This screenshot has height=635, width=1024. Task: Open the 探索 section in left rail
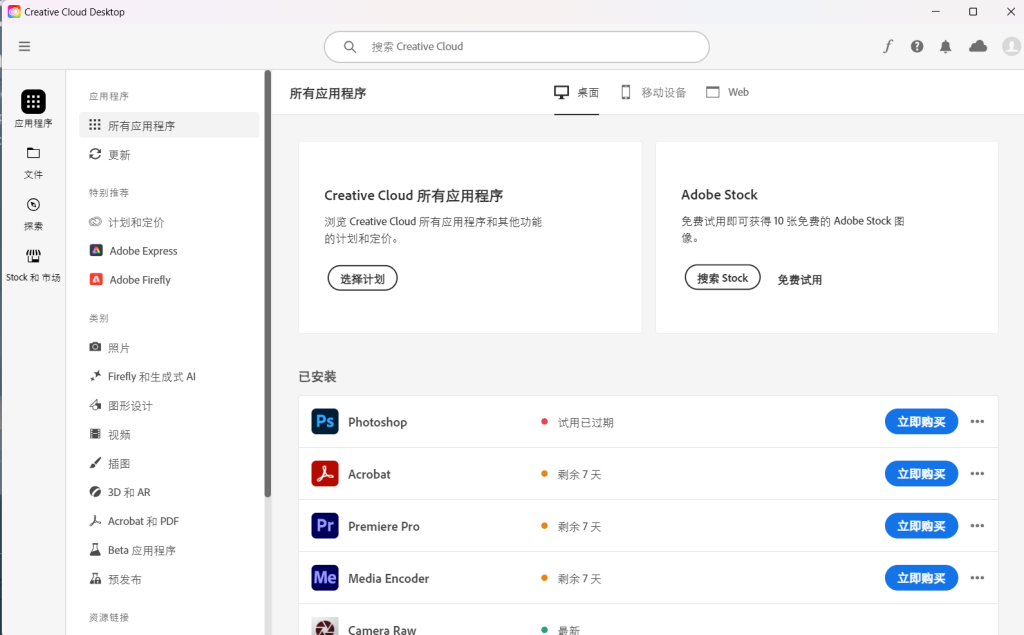(x=33, y=213)
